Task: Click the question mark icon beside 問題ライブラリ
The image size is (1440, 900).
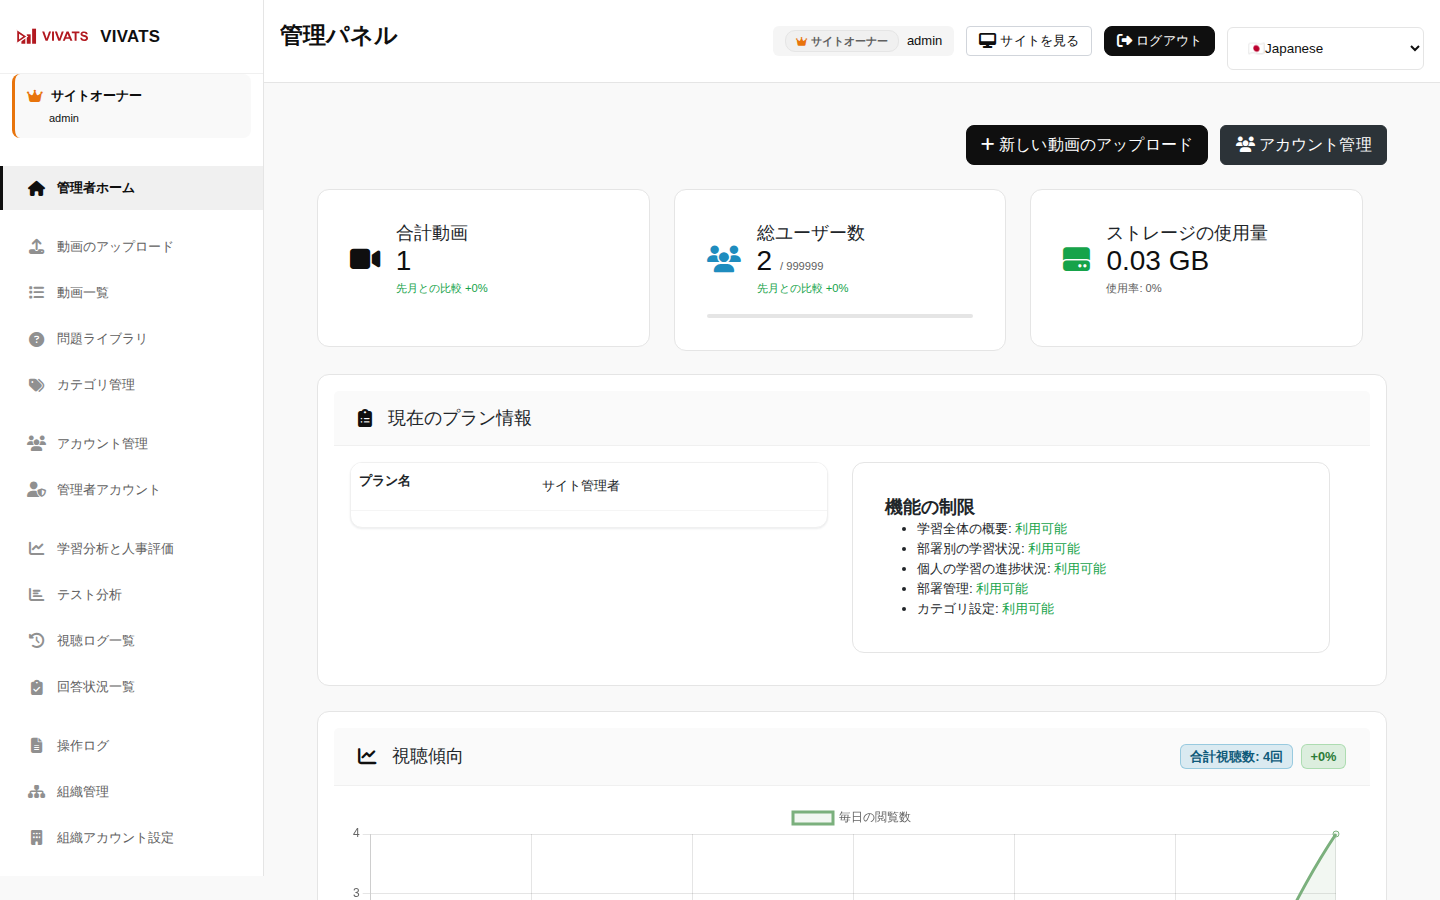Action: (x=36, y=339)
